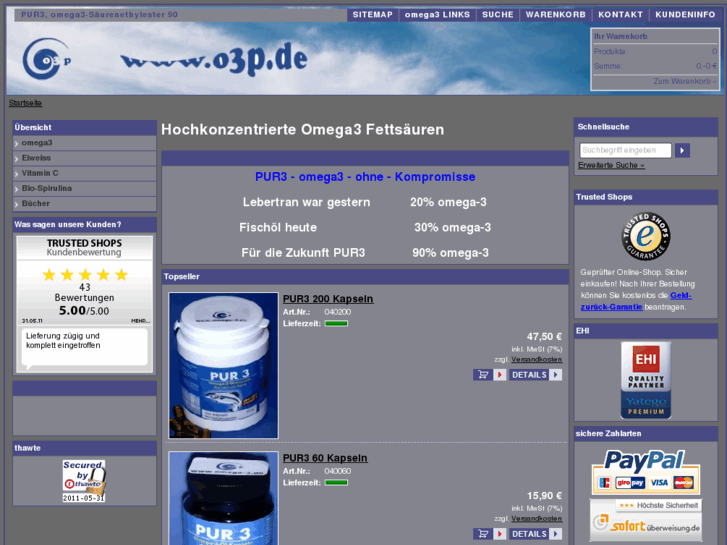The width and height of the screenshot is (727, 545).
Task: Click the www.o3p.de banner title
Action: click(x=214, y=59)
